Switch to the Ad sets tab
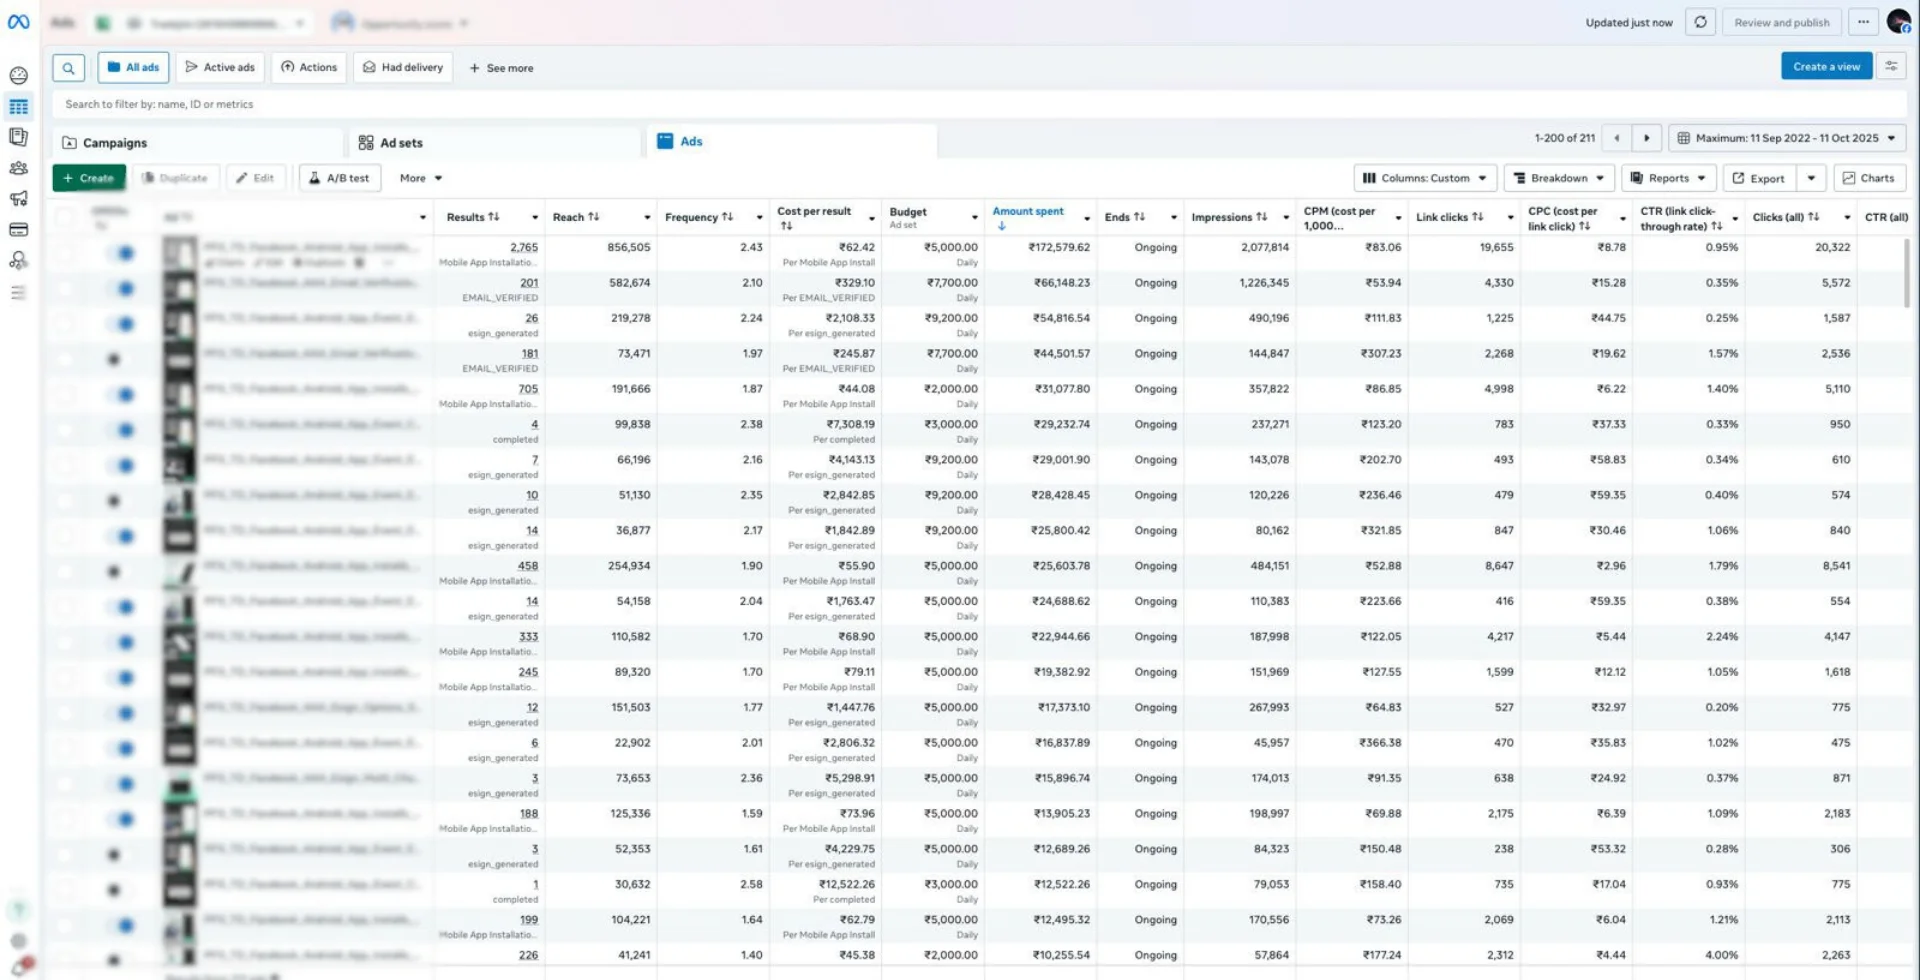 401,143
